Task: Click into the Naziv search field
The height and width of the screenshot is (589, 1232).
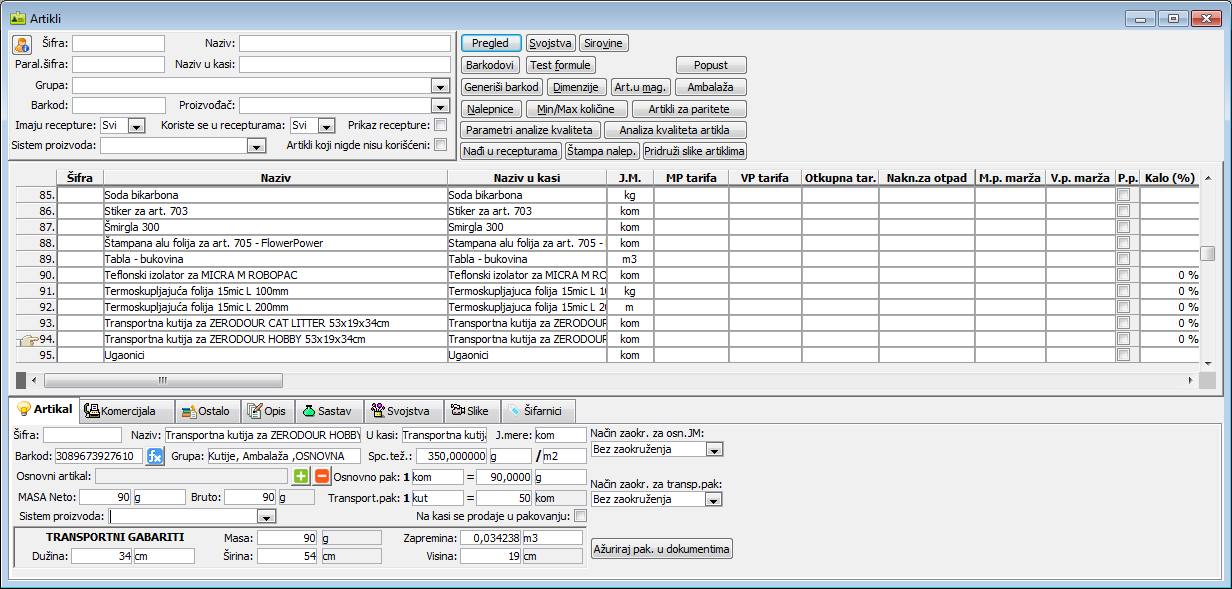Action: 344,44
